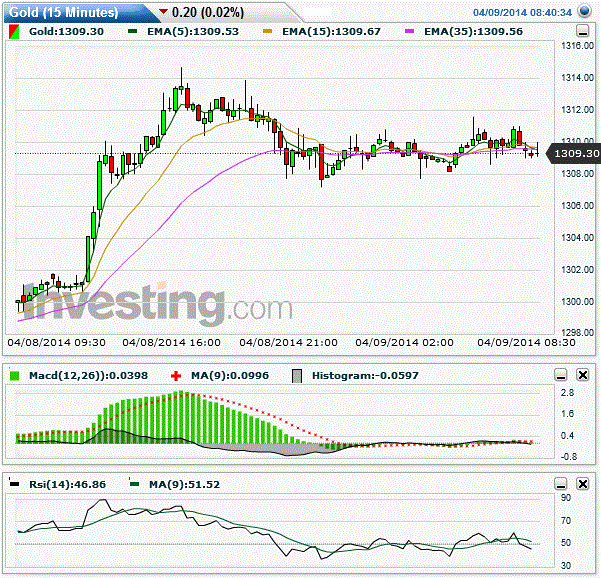Screen dimensions: 601x578
Task: Click the 04/09/2014 08:40:34 timestamp
Action: [522, 12]
